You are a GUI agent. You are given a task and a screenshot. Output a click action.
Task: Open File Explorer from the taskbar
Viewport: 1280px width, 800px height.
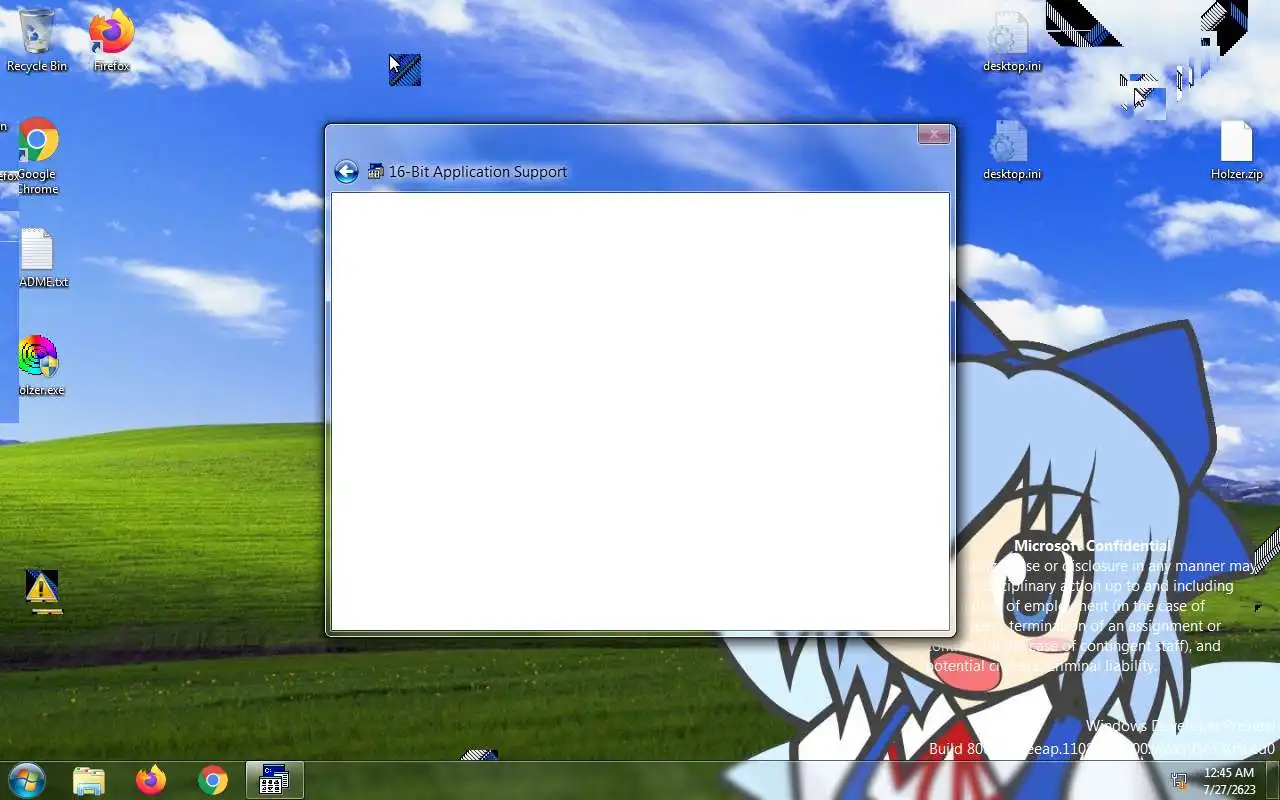pos(89,780)
